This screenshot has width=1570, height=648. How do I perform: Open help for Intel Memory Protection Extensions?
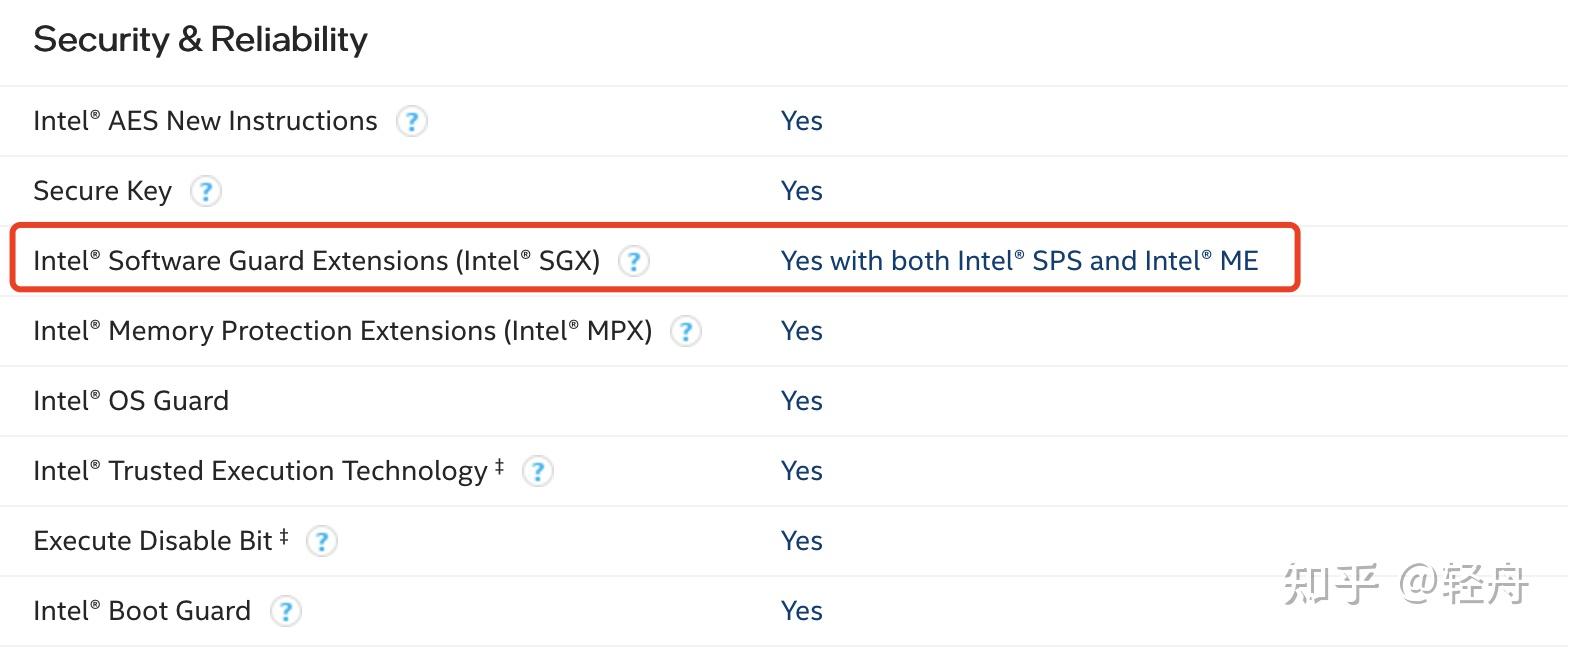[686, 331]
